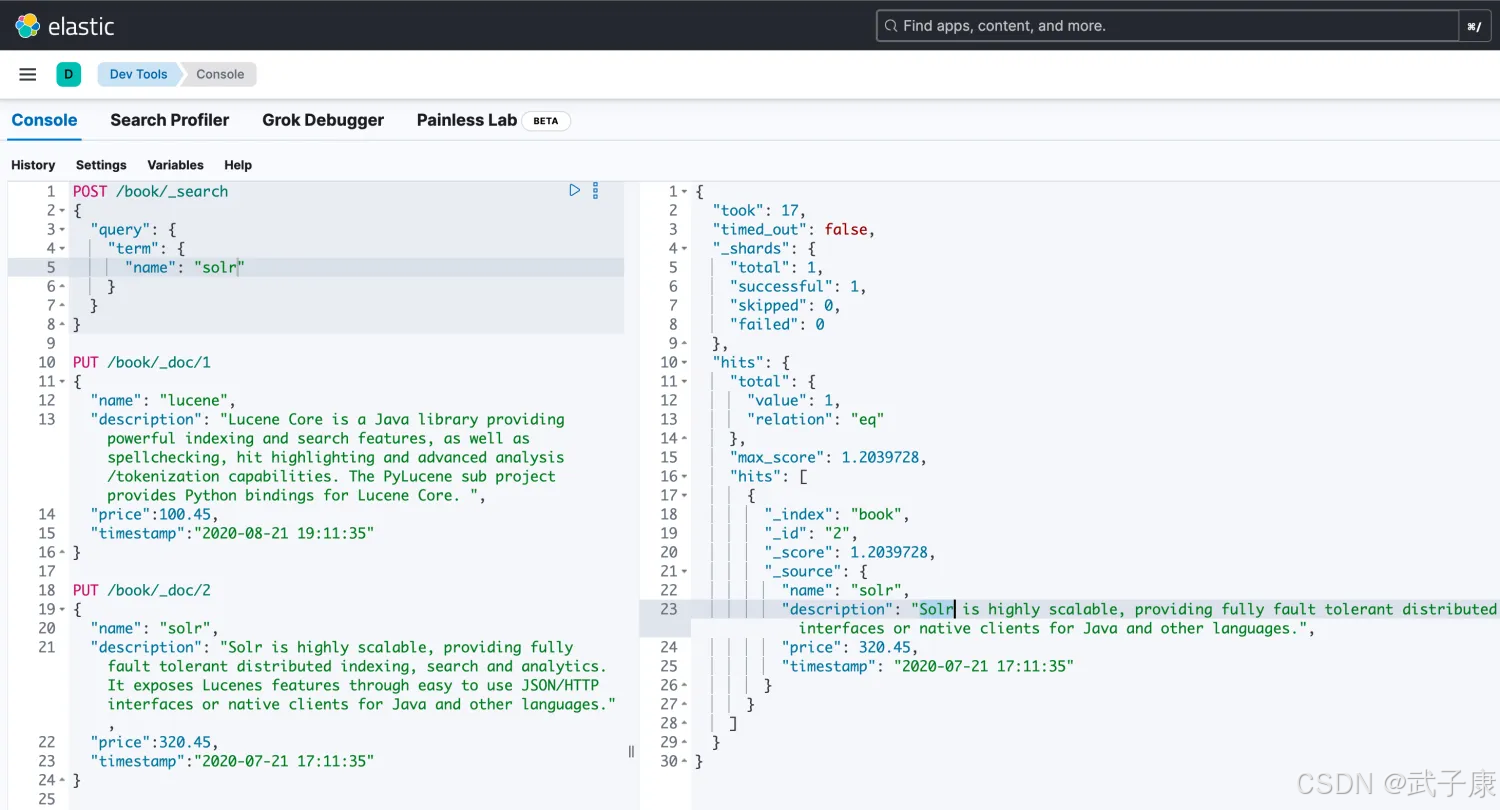Open the Variables panel
The height and width of the screenshot is (810, 1500).
pyautogui.click(x=175, y=165)
